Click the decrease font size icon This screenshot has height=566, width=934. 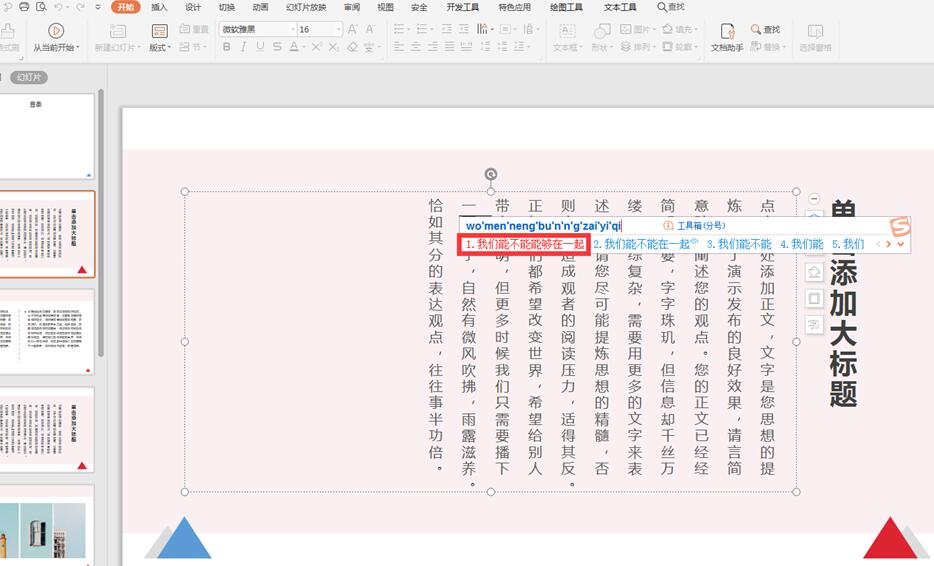pyautogui.click(x=371, y=29)
